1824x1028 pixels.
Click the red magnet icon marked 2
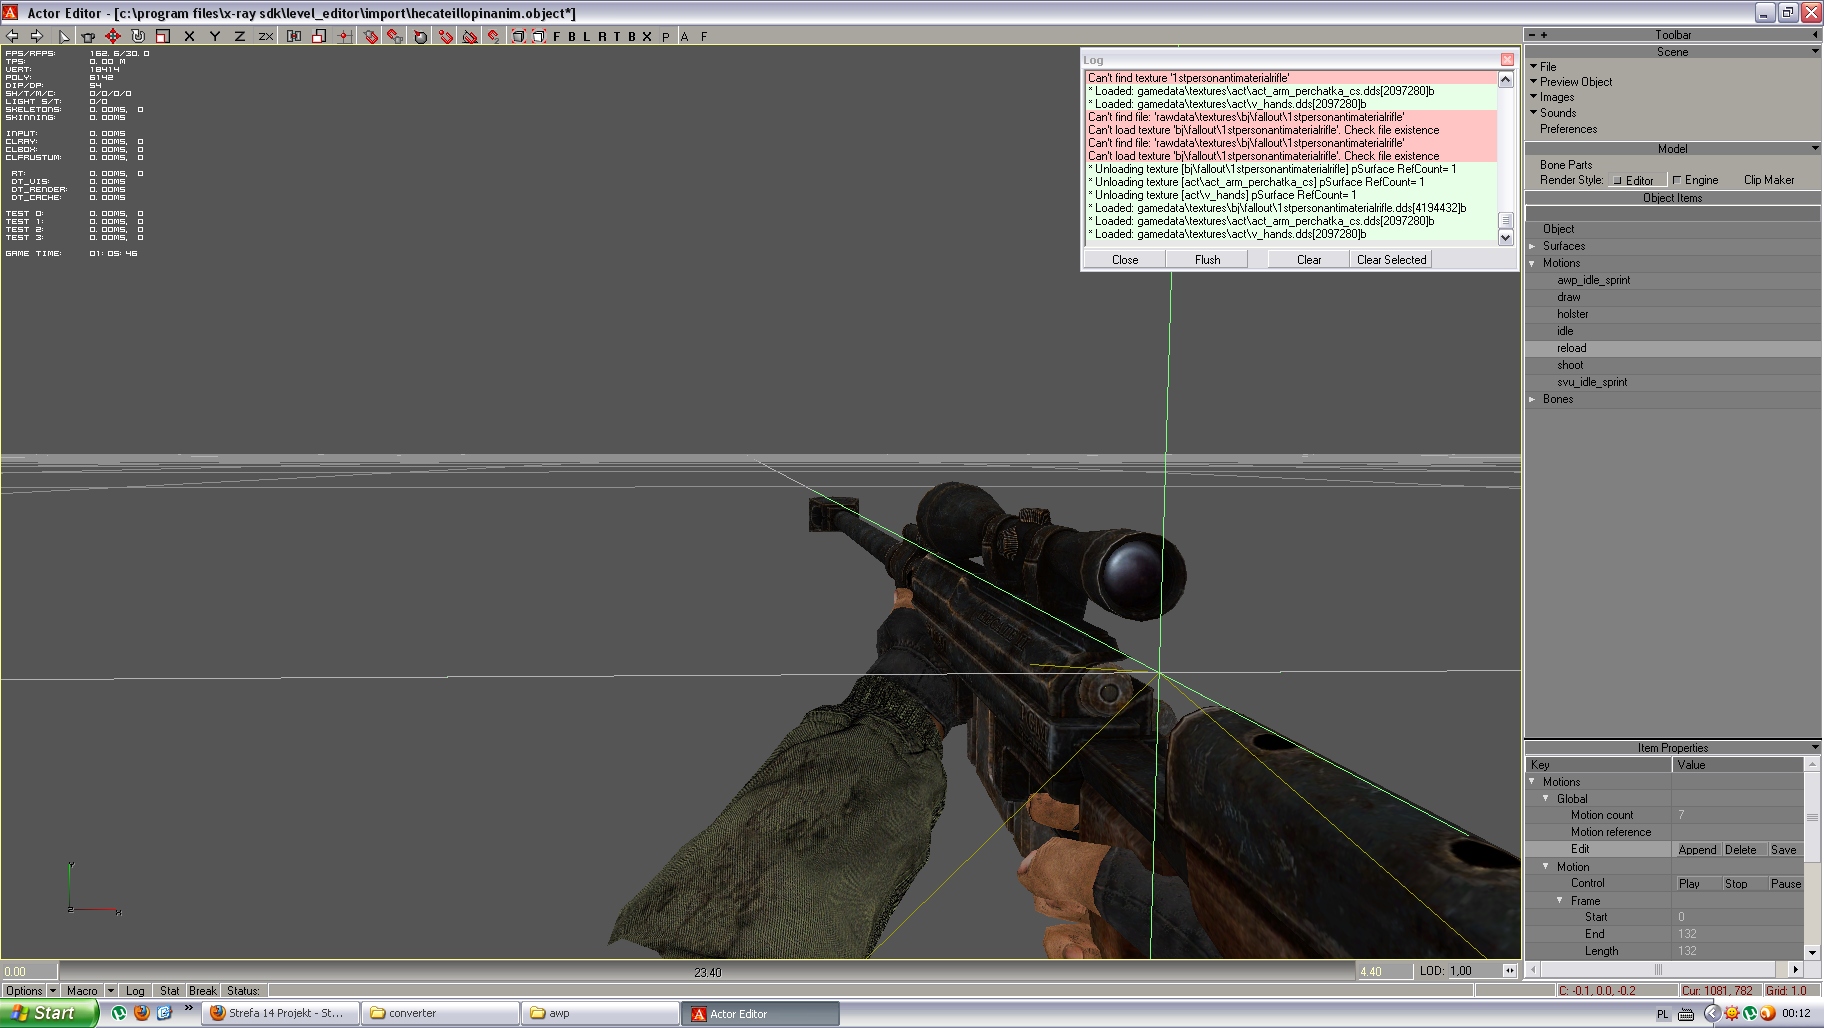click(494, 36)
